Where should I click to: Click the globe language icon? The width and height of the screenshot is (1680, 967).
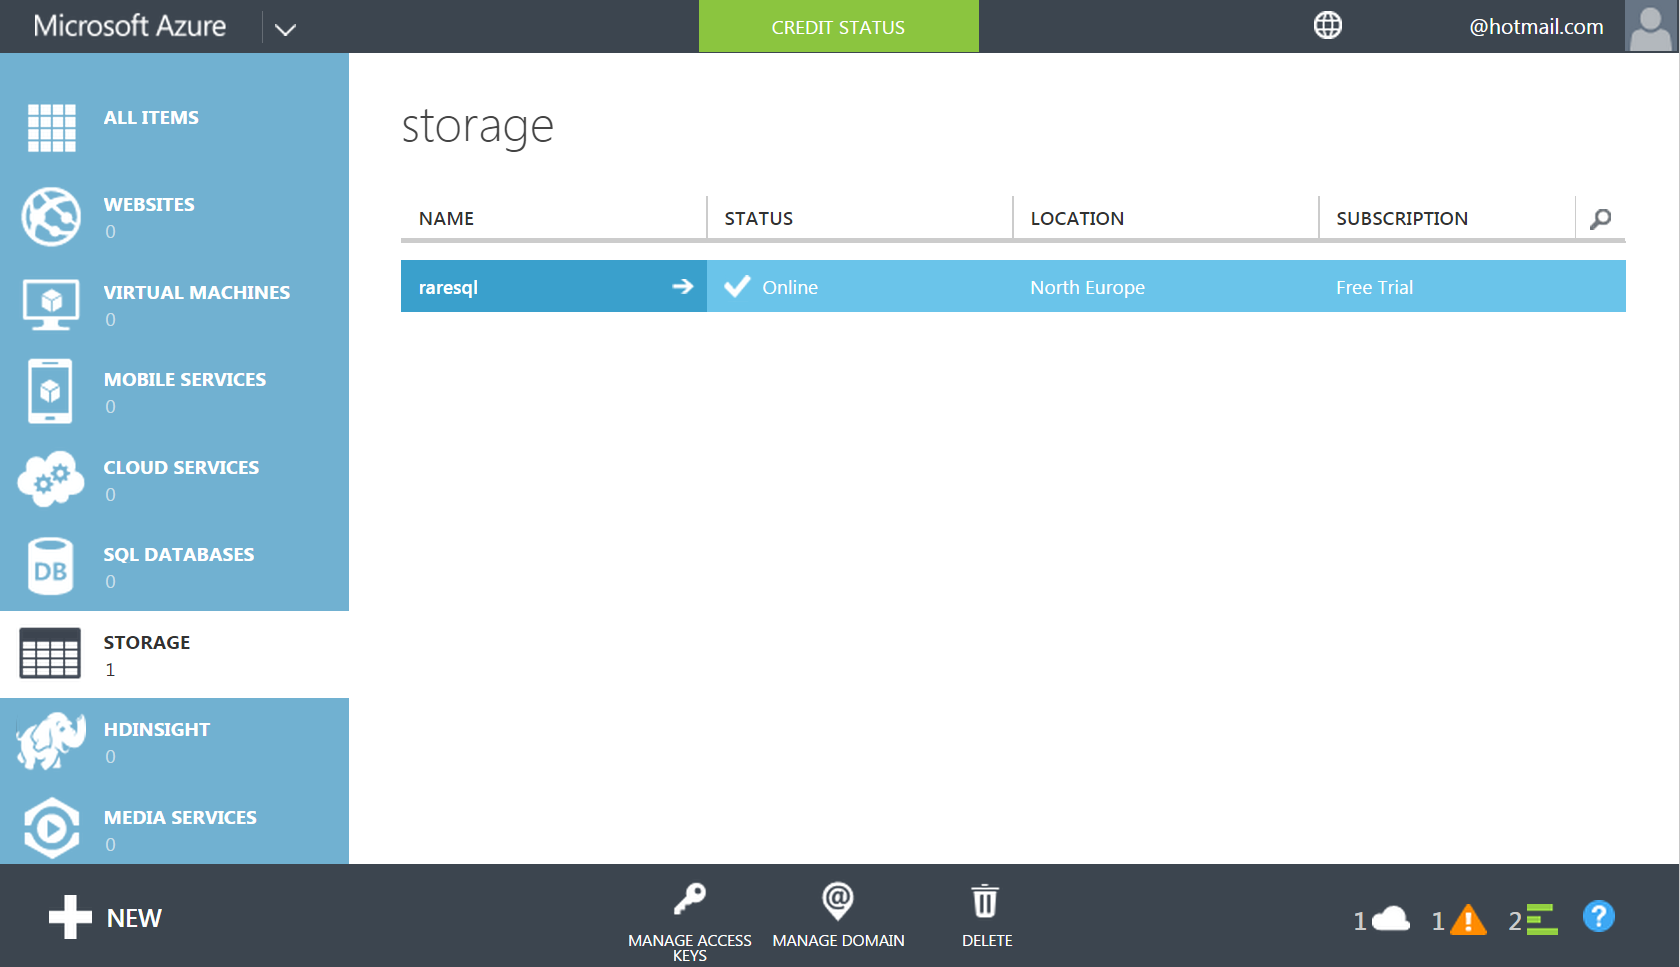(1327, 26)
